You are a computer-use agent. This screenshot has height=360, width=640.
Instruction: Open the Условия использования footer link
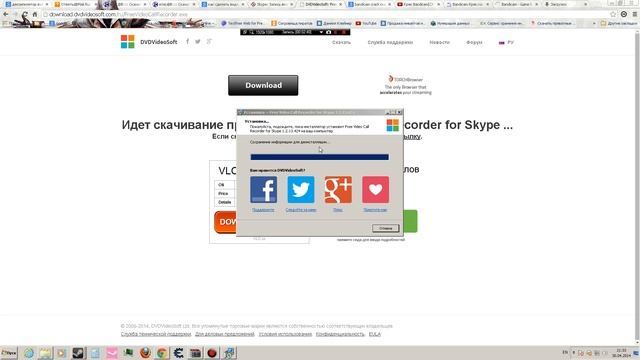tap(285, 334)
